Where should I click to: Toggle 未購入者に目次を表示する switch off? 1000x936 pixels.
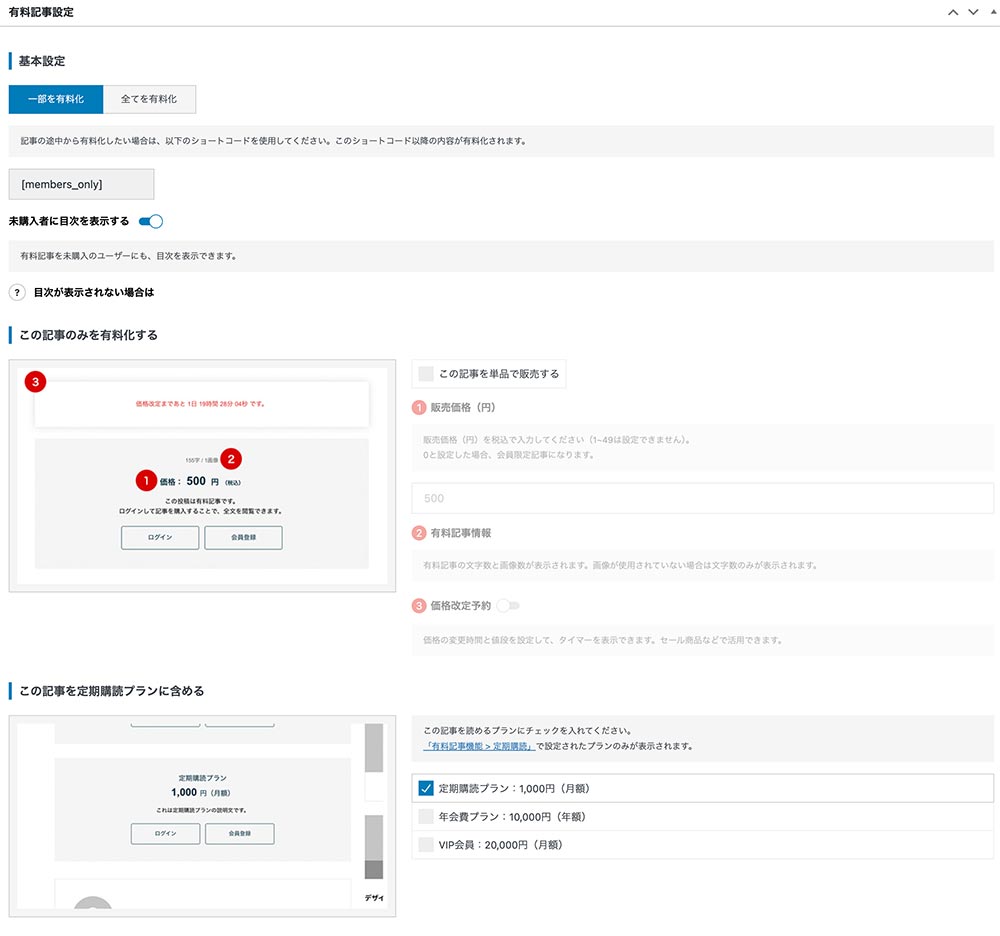point(150,221)
